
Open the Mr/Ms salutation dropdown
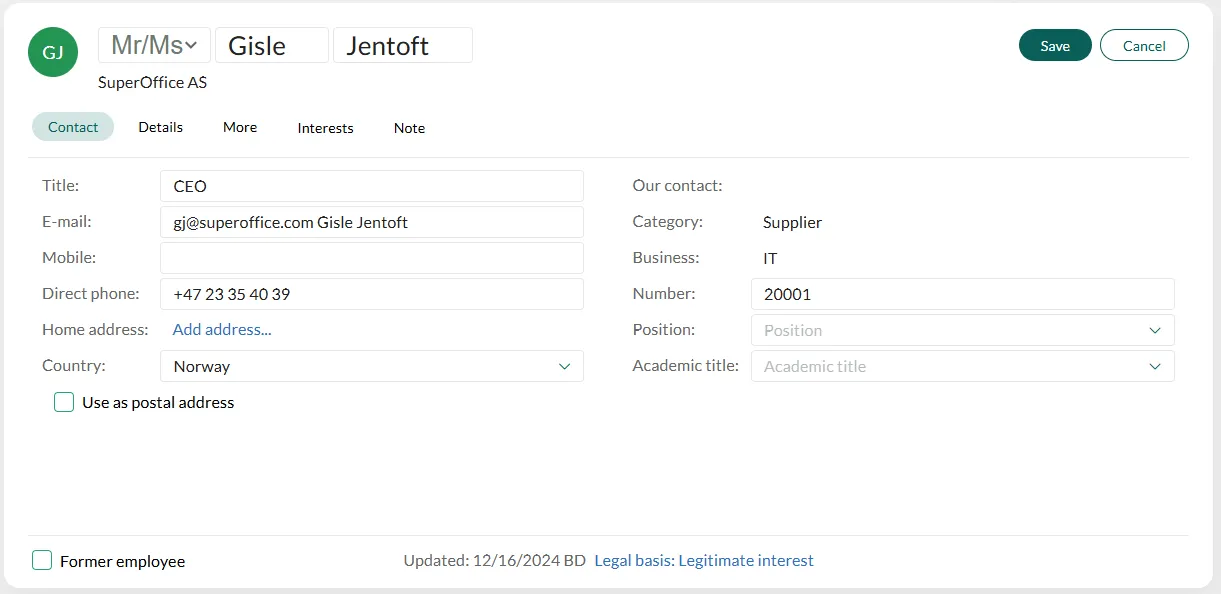point(154,46)
